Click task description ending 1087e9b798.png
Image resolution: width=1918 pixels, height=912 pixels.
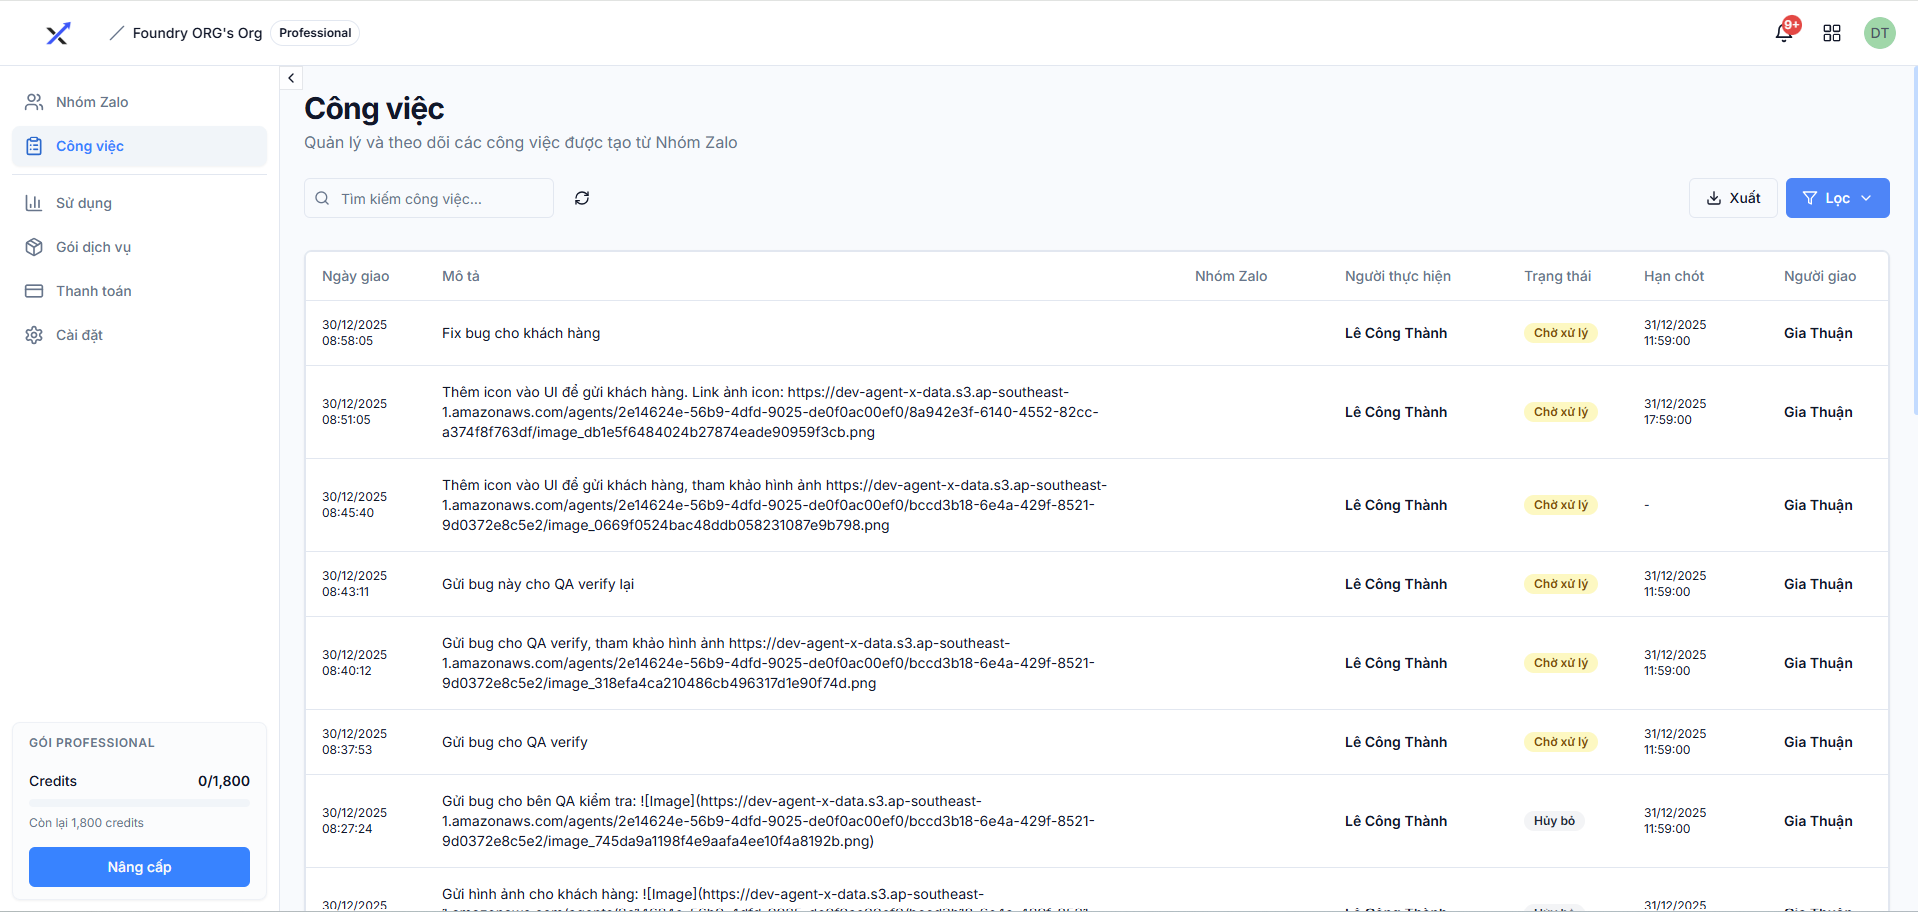click(x=774, y=505)
